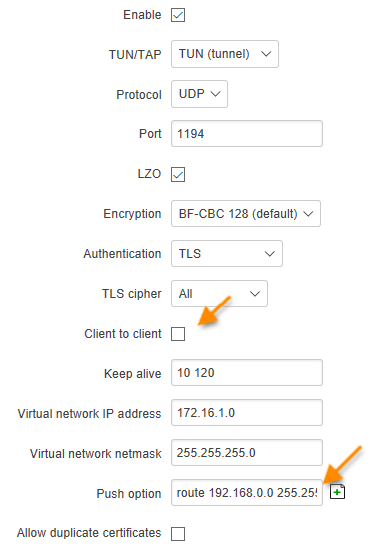Click the Encryption dropdown chevron arrow

[308, 214]
